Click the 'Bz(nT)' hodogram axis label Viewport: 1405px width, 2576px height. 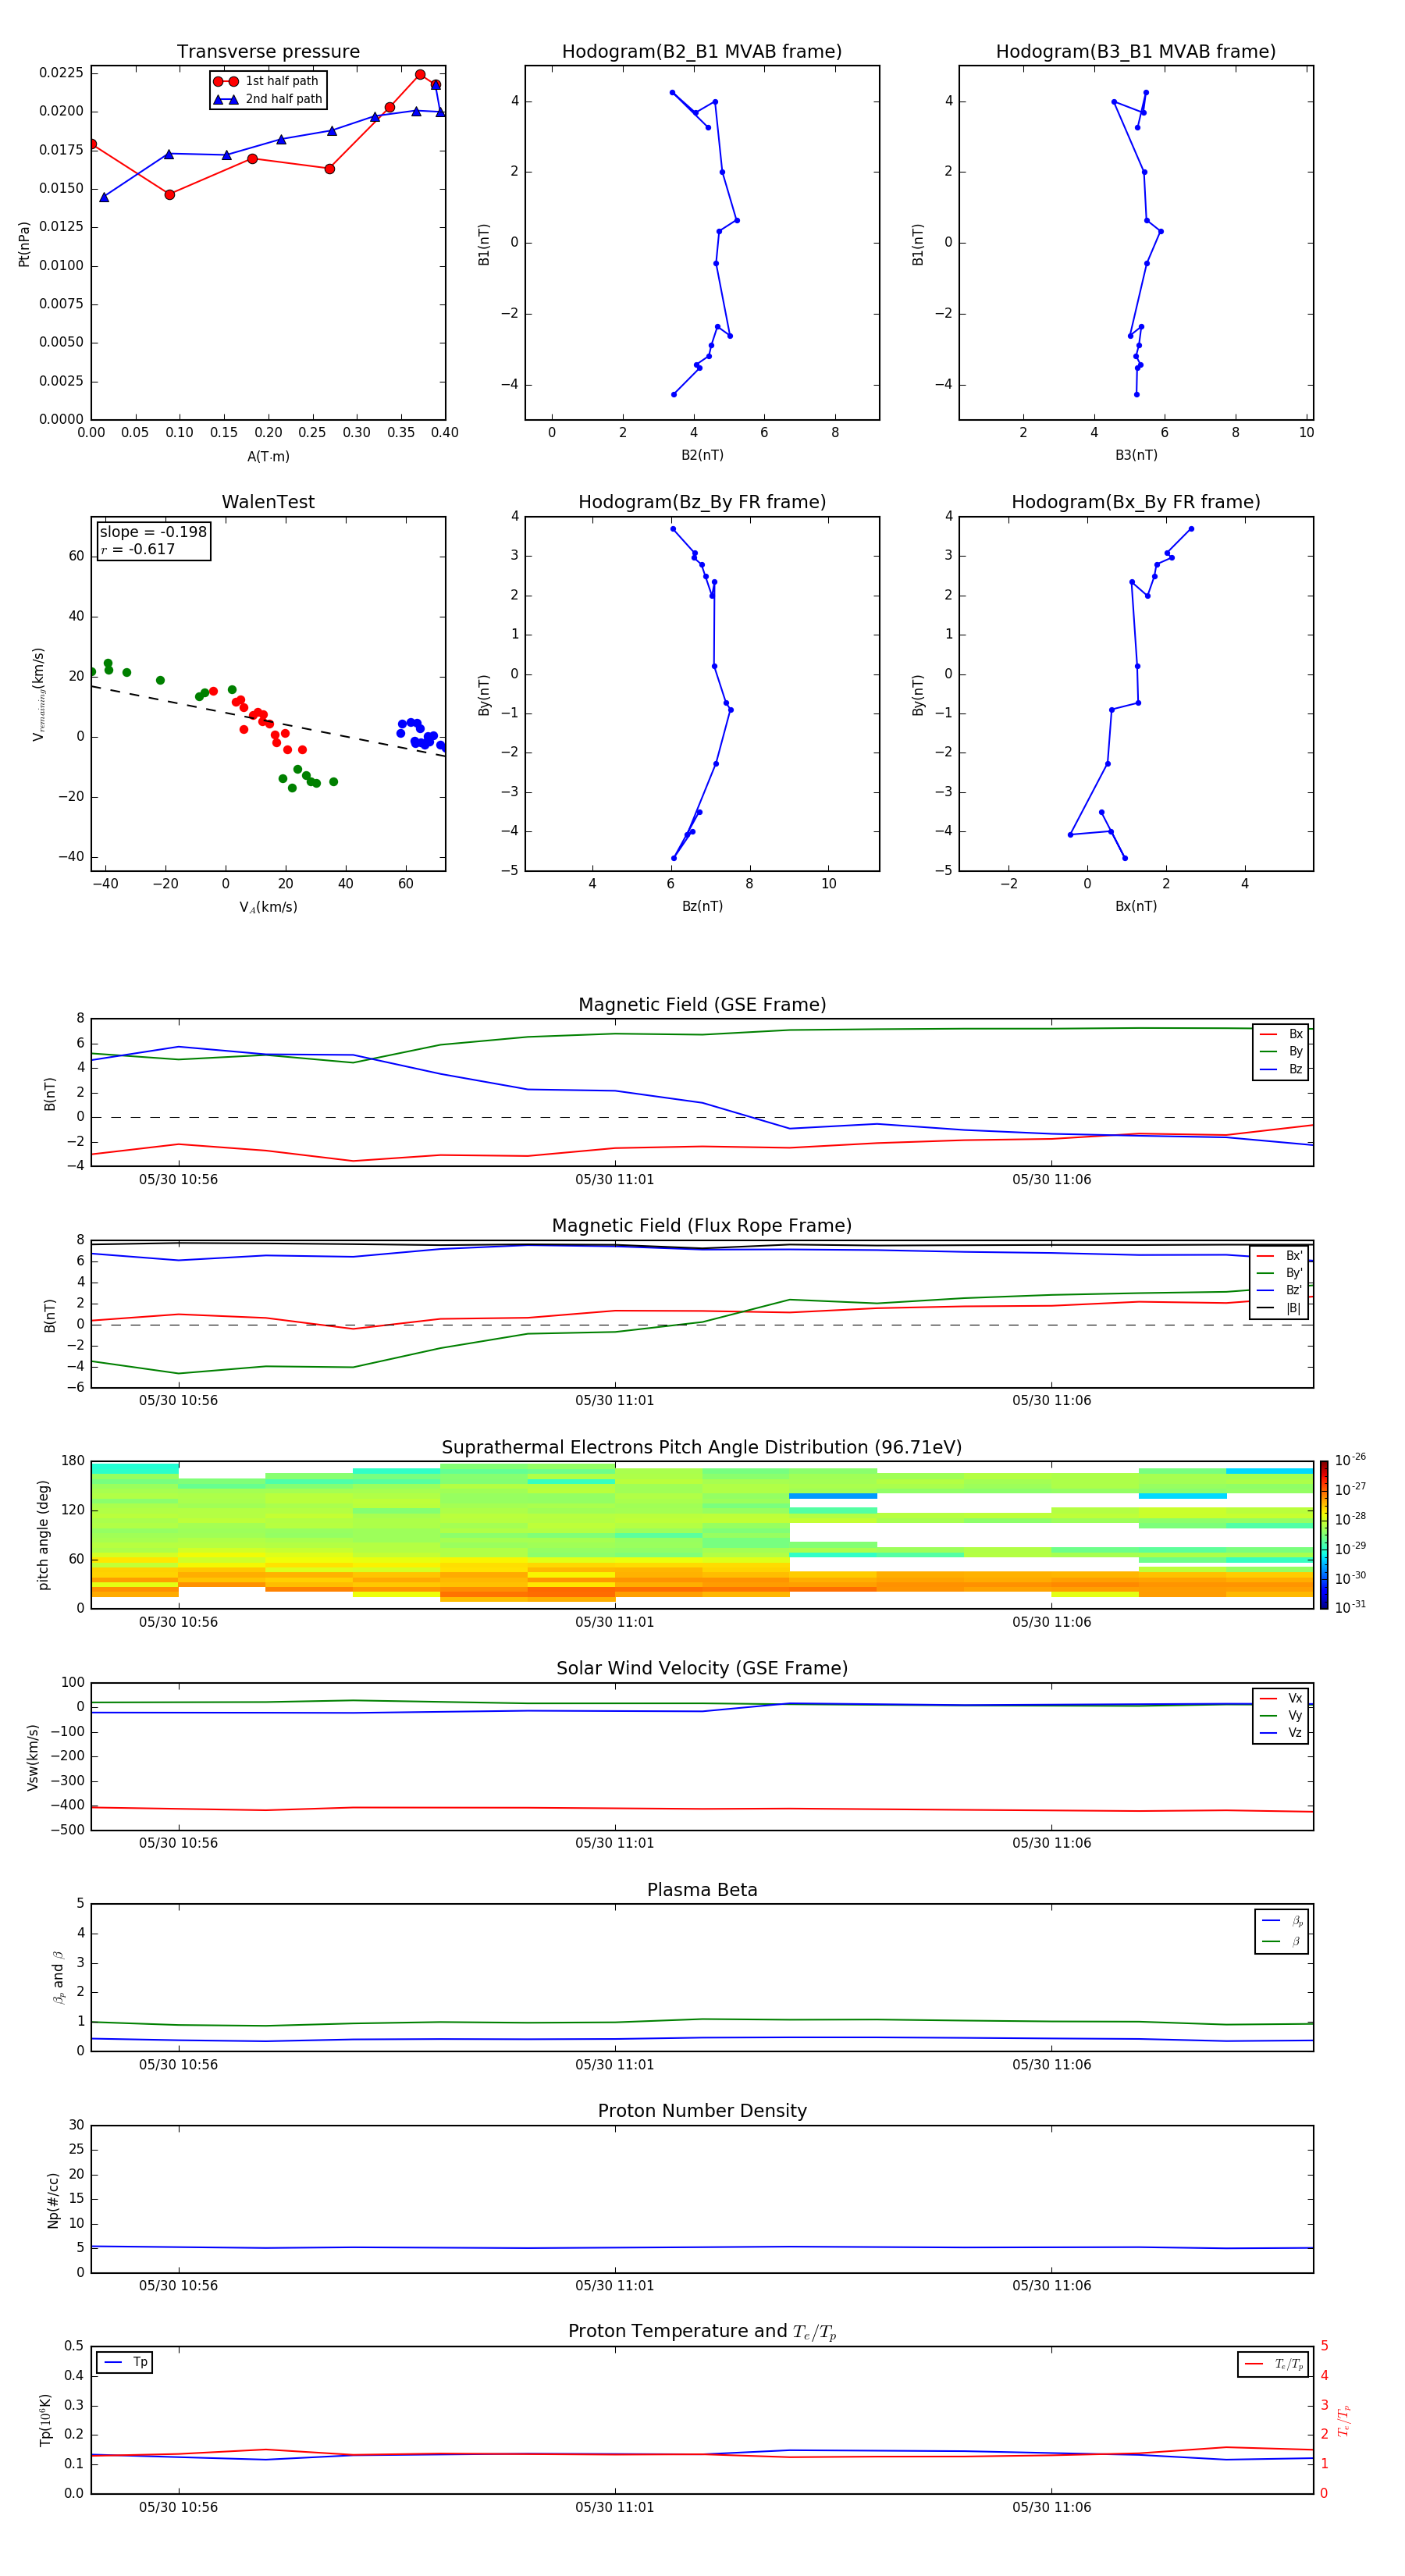pos(702,906)
